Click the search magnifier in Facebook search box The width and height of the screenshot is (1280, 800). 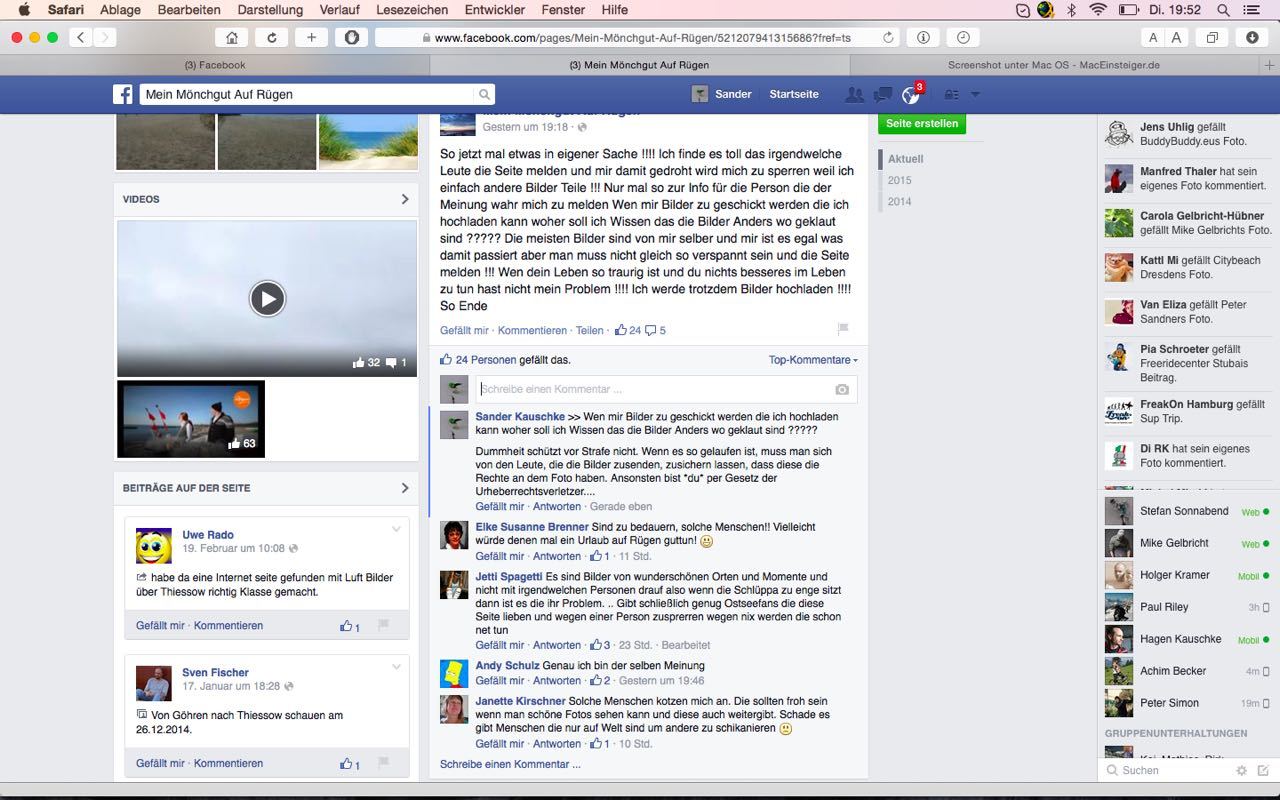(x=484, y=94)
